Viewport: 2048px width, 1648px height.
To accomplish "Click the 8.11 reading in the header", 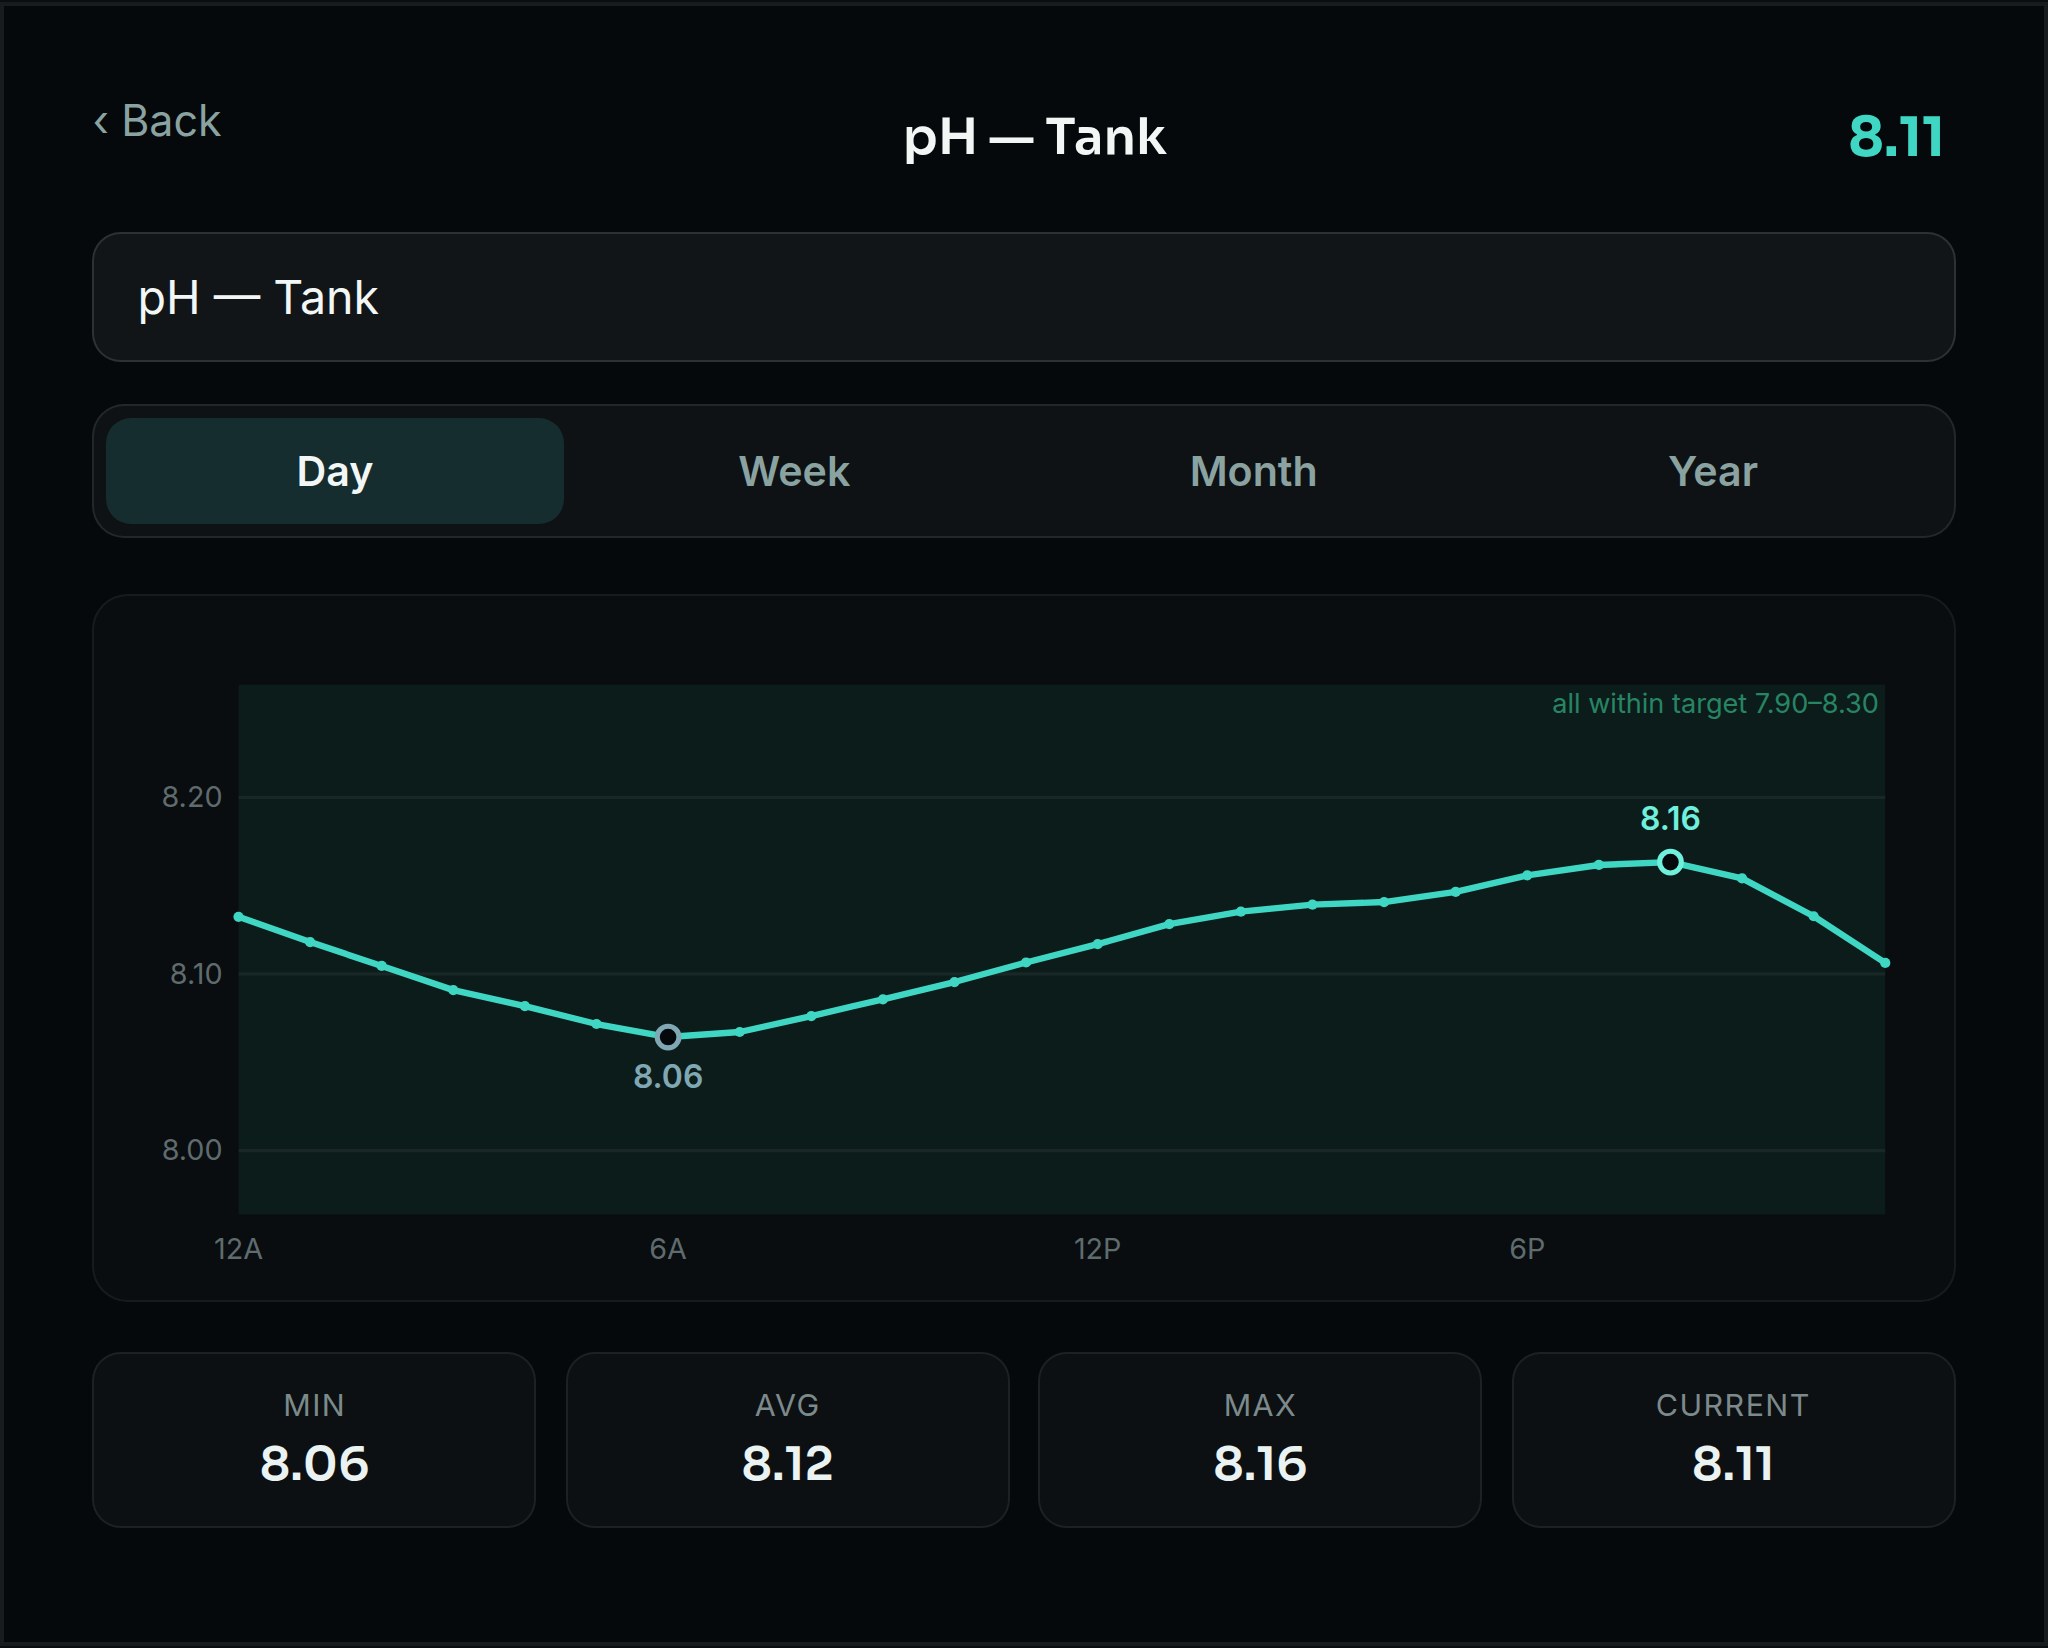I will tap(1896, 137).
